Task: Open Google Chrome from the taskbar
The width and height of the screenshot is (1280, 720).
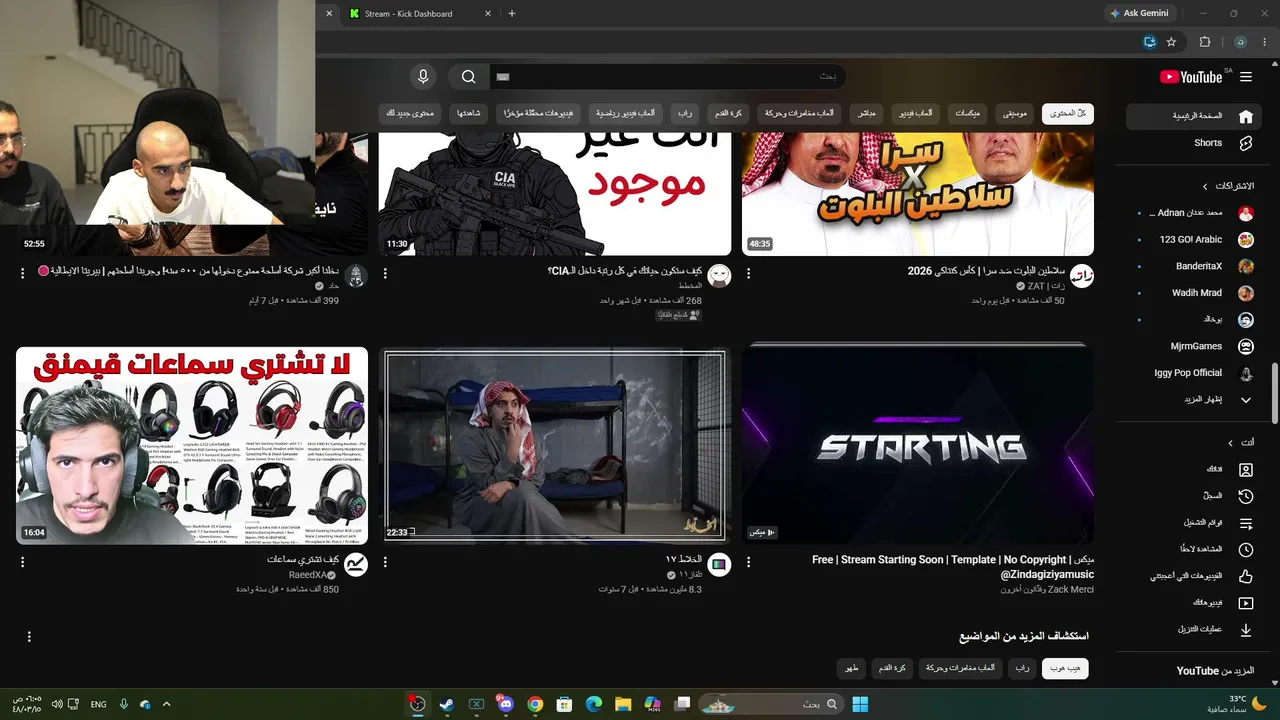Action: point(535,704)
